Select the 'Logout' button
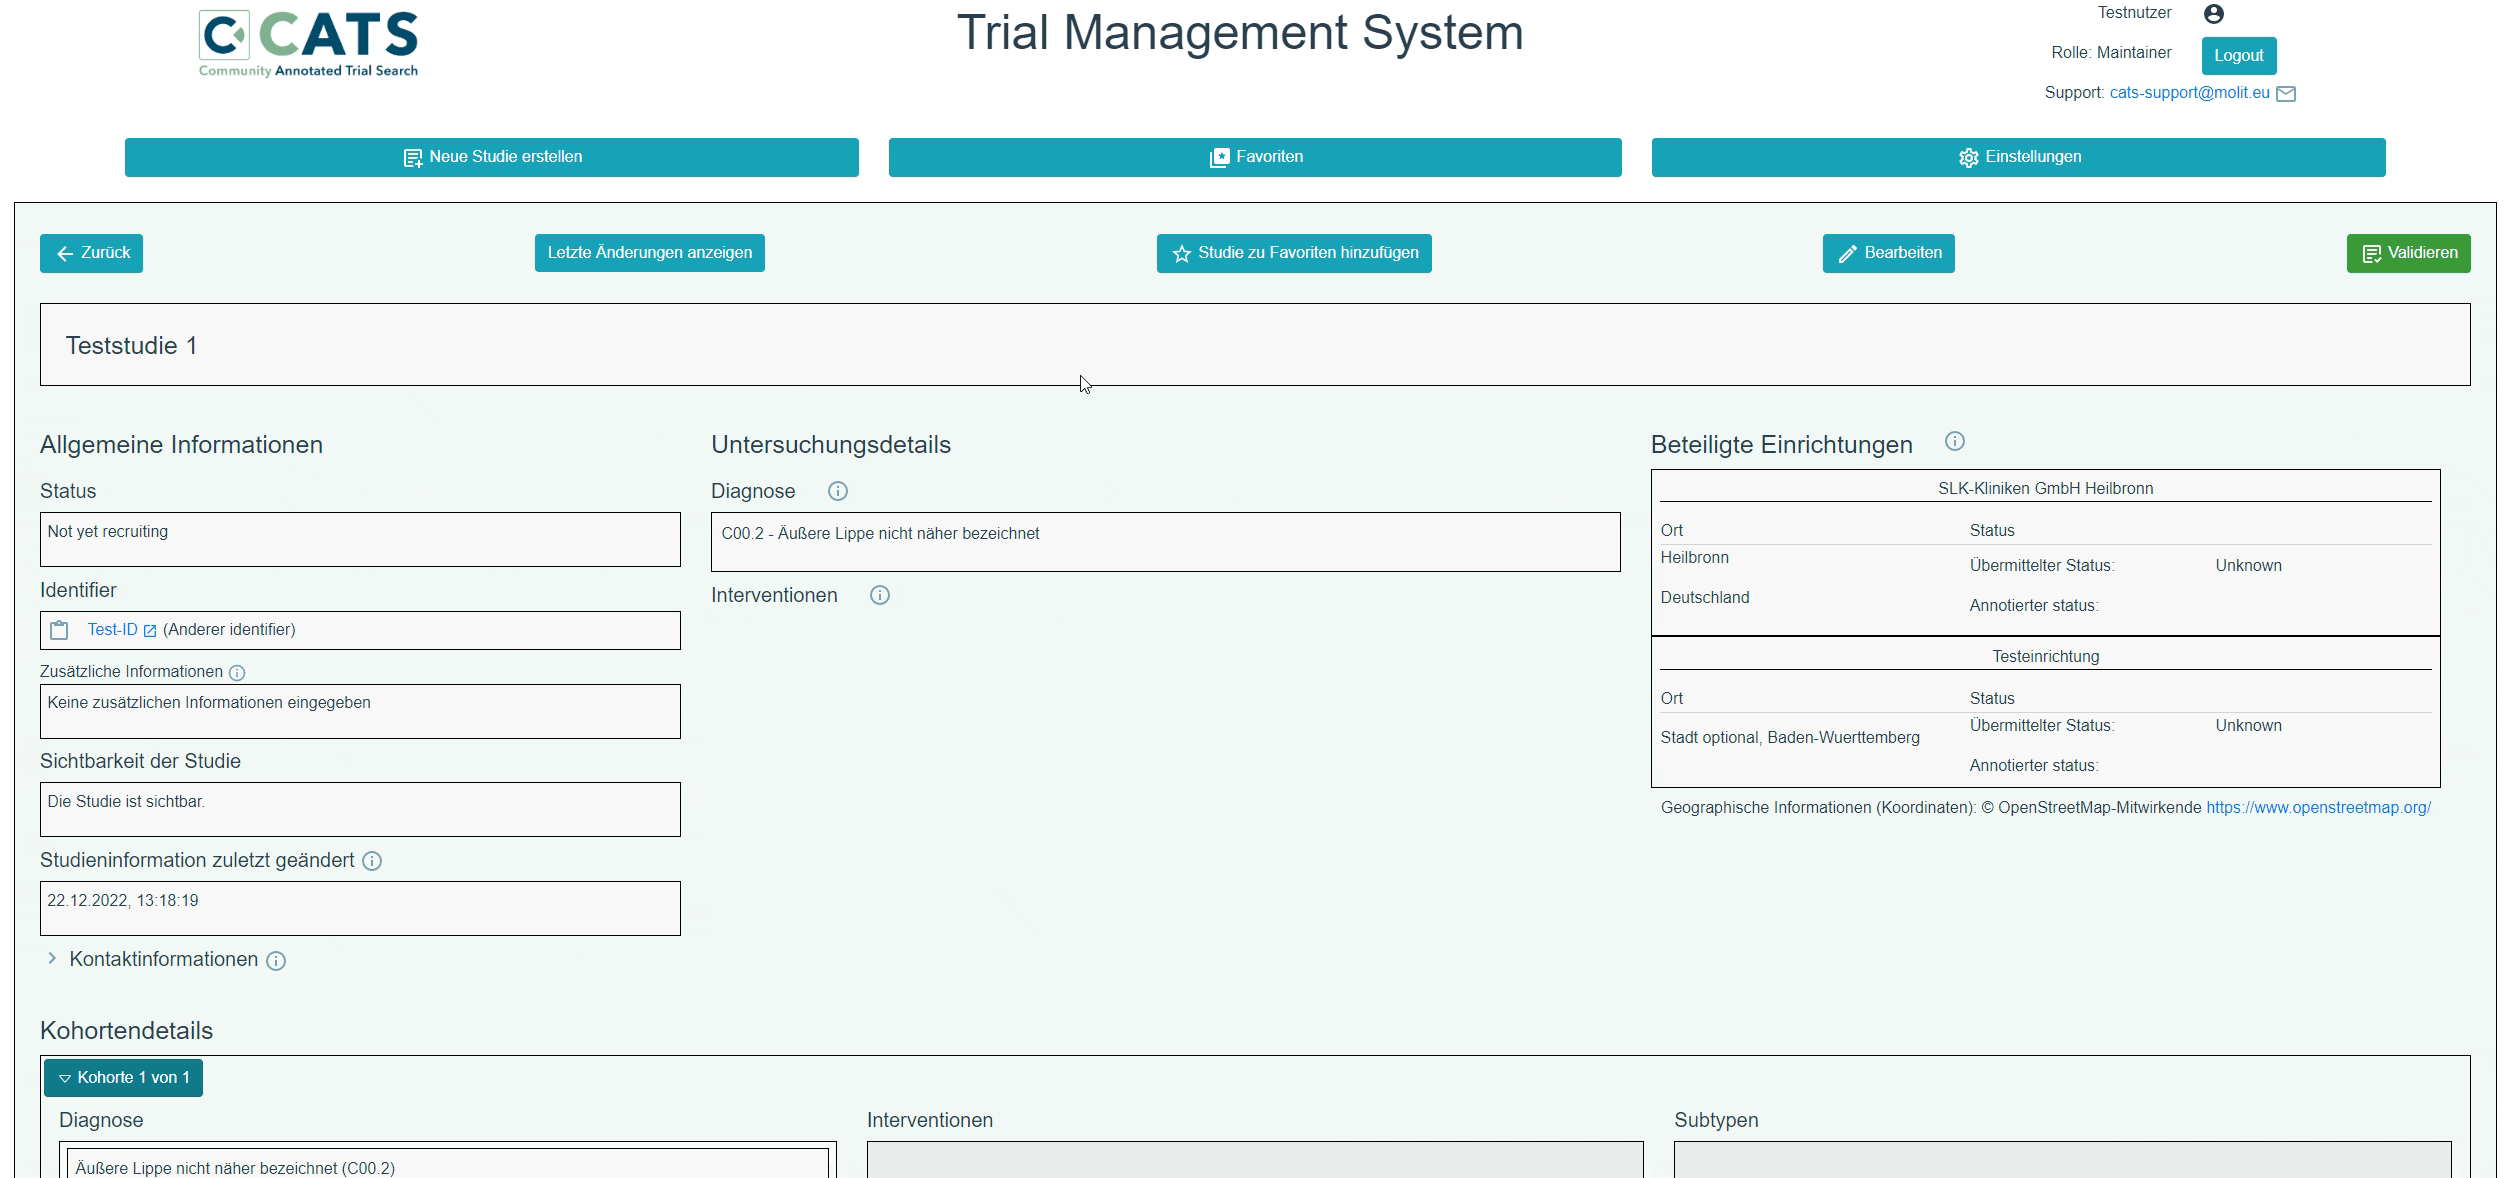Image resolution: width=2515 pixels, height=1178 pixels. [x=2238, y=55]
